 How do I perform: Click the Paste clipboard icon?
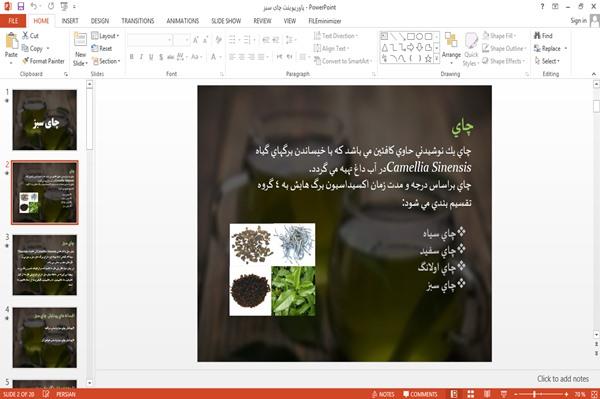tap(11, 42)
